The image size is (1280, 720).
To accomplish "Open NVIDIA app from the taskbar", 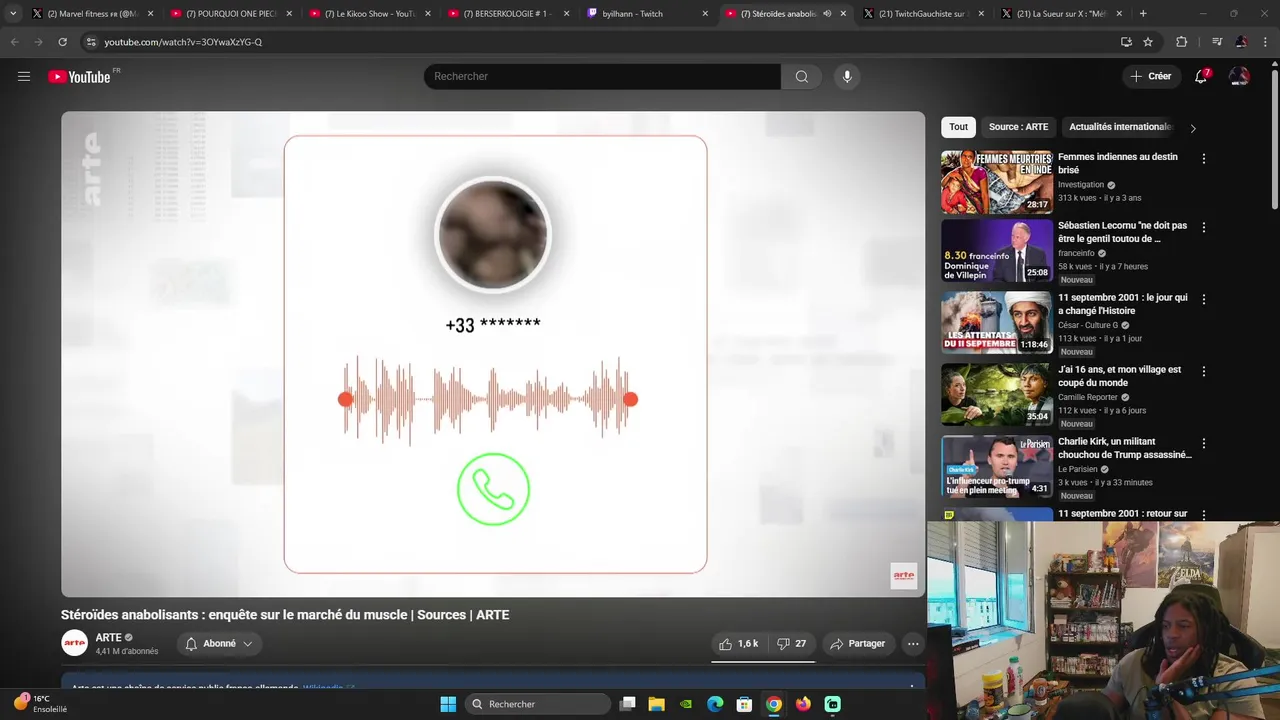I will pos(686,704).
